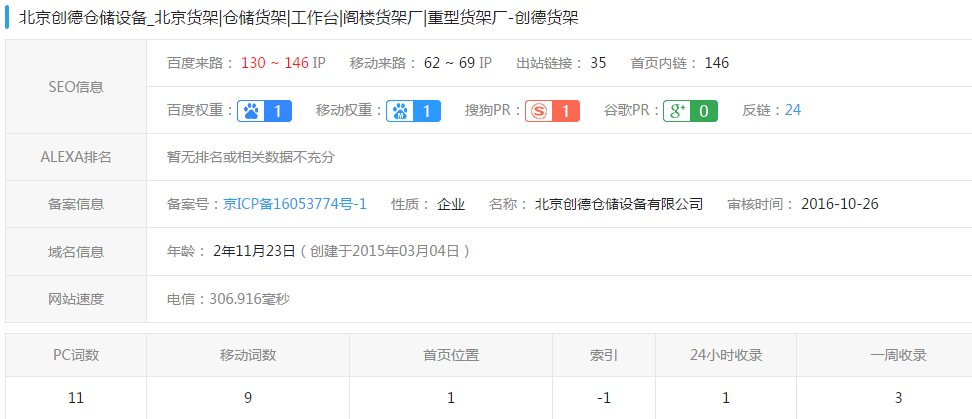The width and height of the screenshot is (972, 419).
Task: Click the 24小时收录 column header
Action: click(726, 355)
